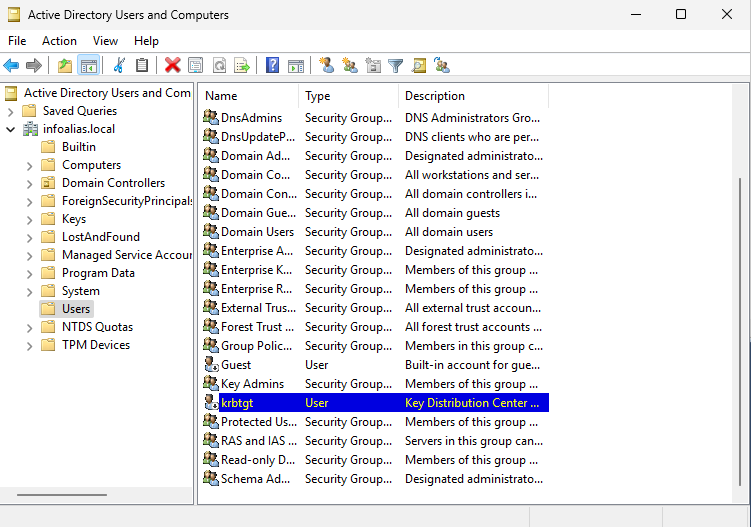Select Domain Controllers in the tree

[113, 183]
